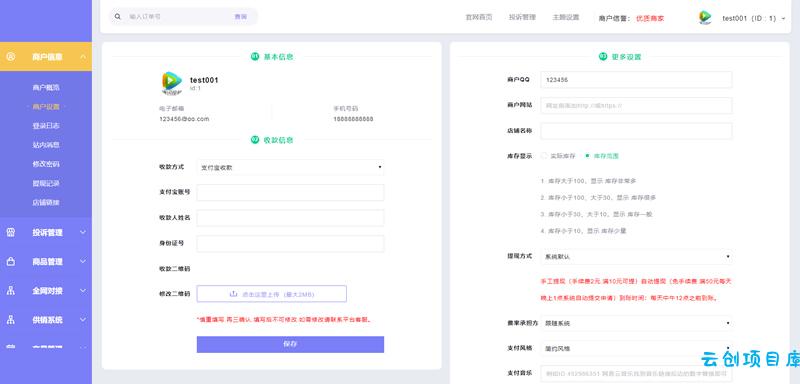Click the purple 保存 save button
The height and width of the screenshot is (384, 800).
[x=290, y=344]
